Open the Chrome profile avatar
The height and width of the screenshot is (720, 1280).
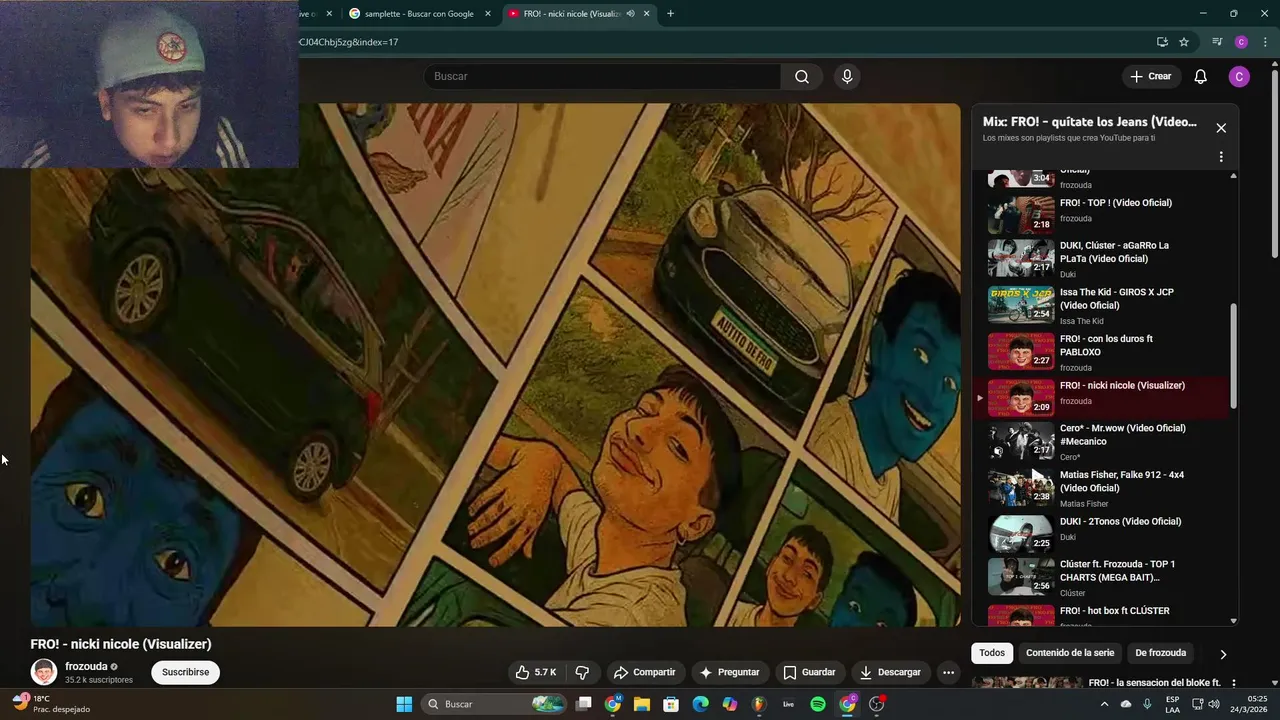click(1241, 42)
